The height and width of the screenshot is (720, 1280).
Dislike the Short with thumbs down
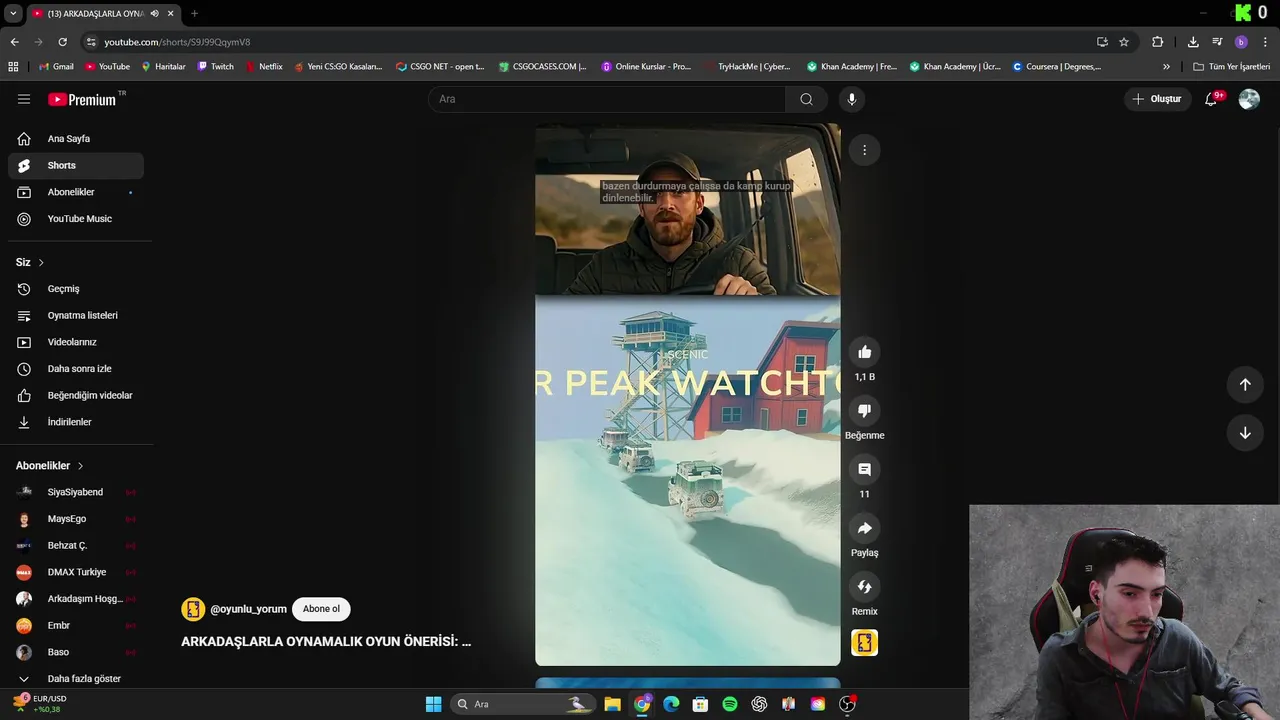point(865,410)
